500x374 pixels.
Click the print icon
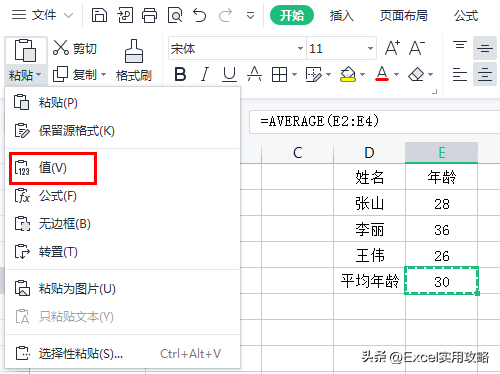pyautogui.click(x=149, y=15)
